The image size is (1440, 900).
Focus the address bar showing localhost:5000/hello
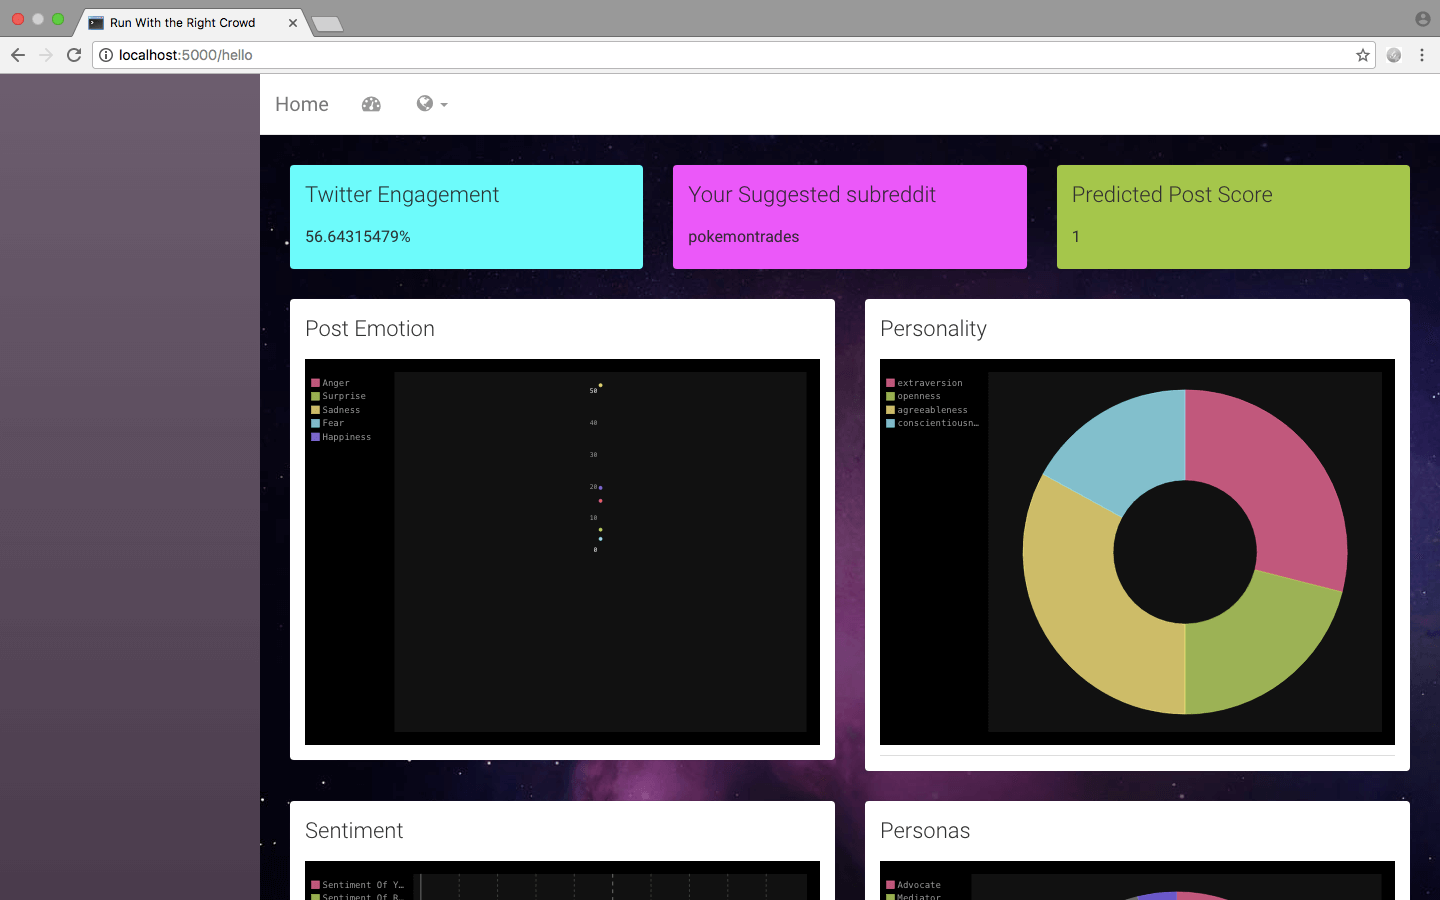735,55
